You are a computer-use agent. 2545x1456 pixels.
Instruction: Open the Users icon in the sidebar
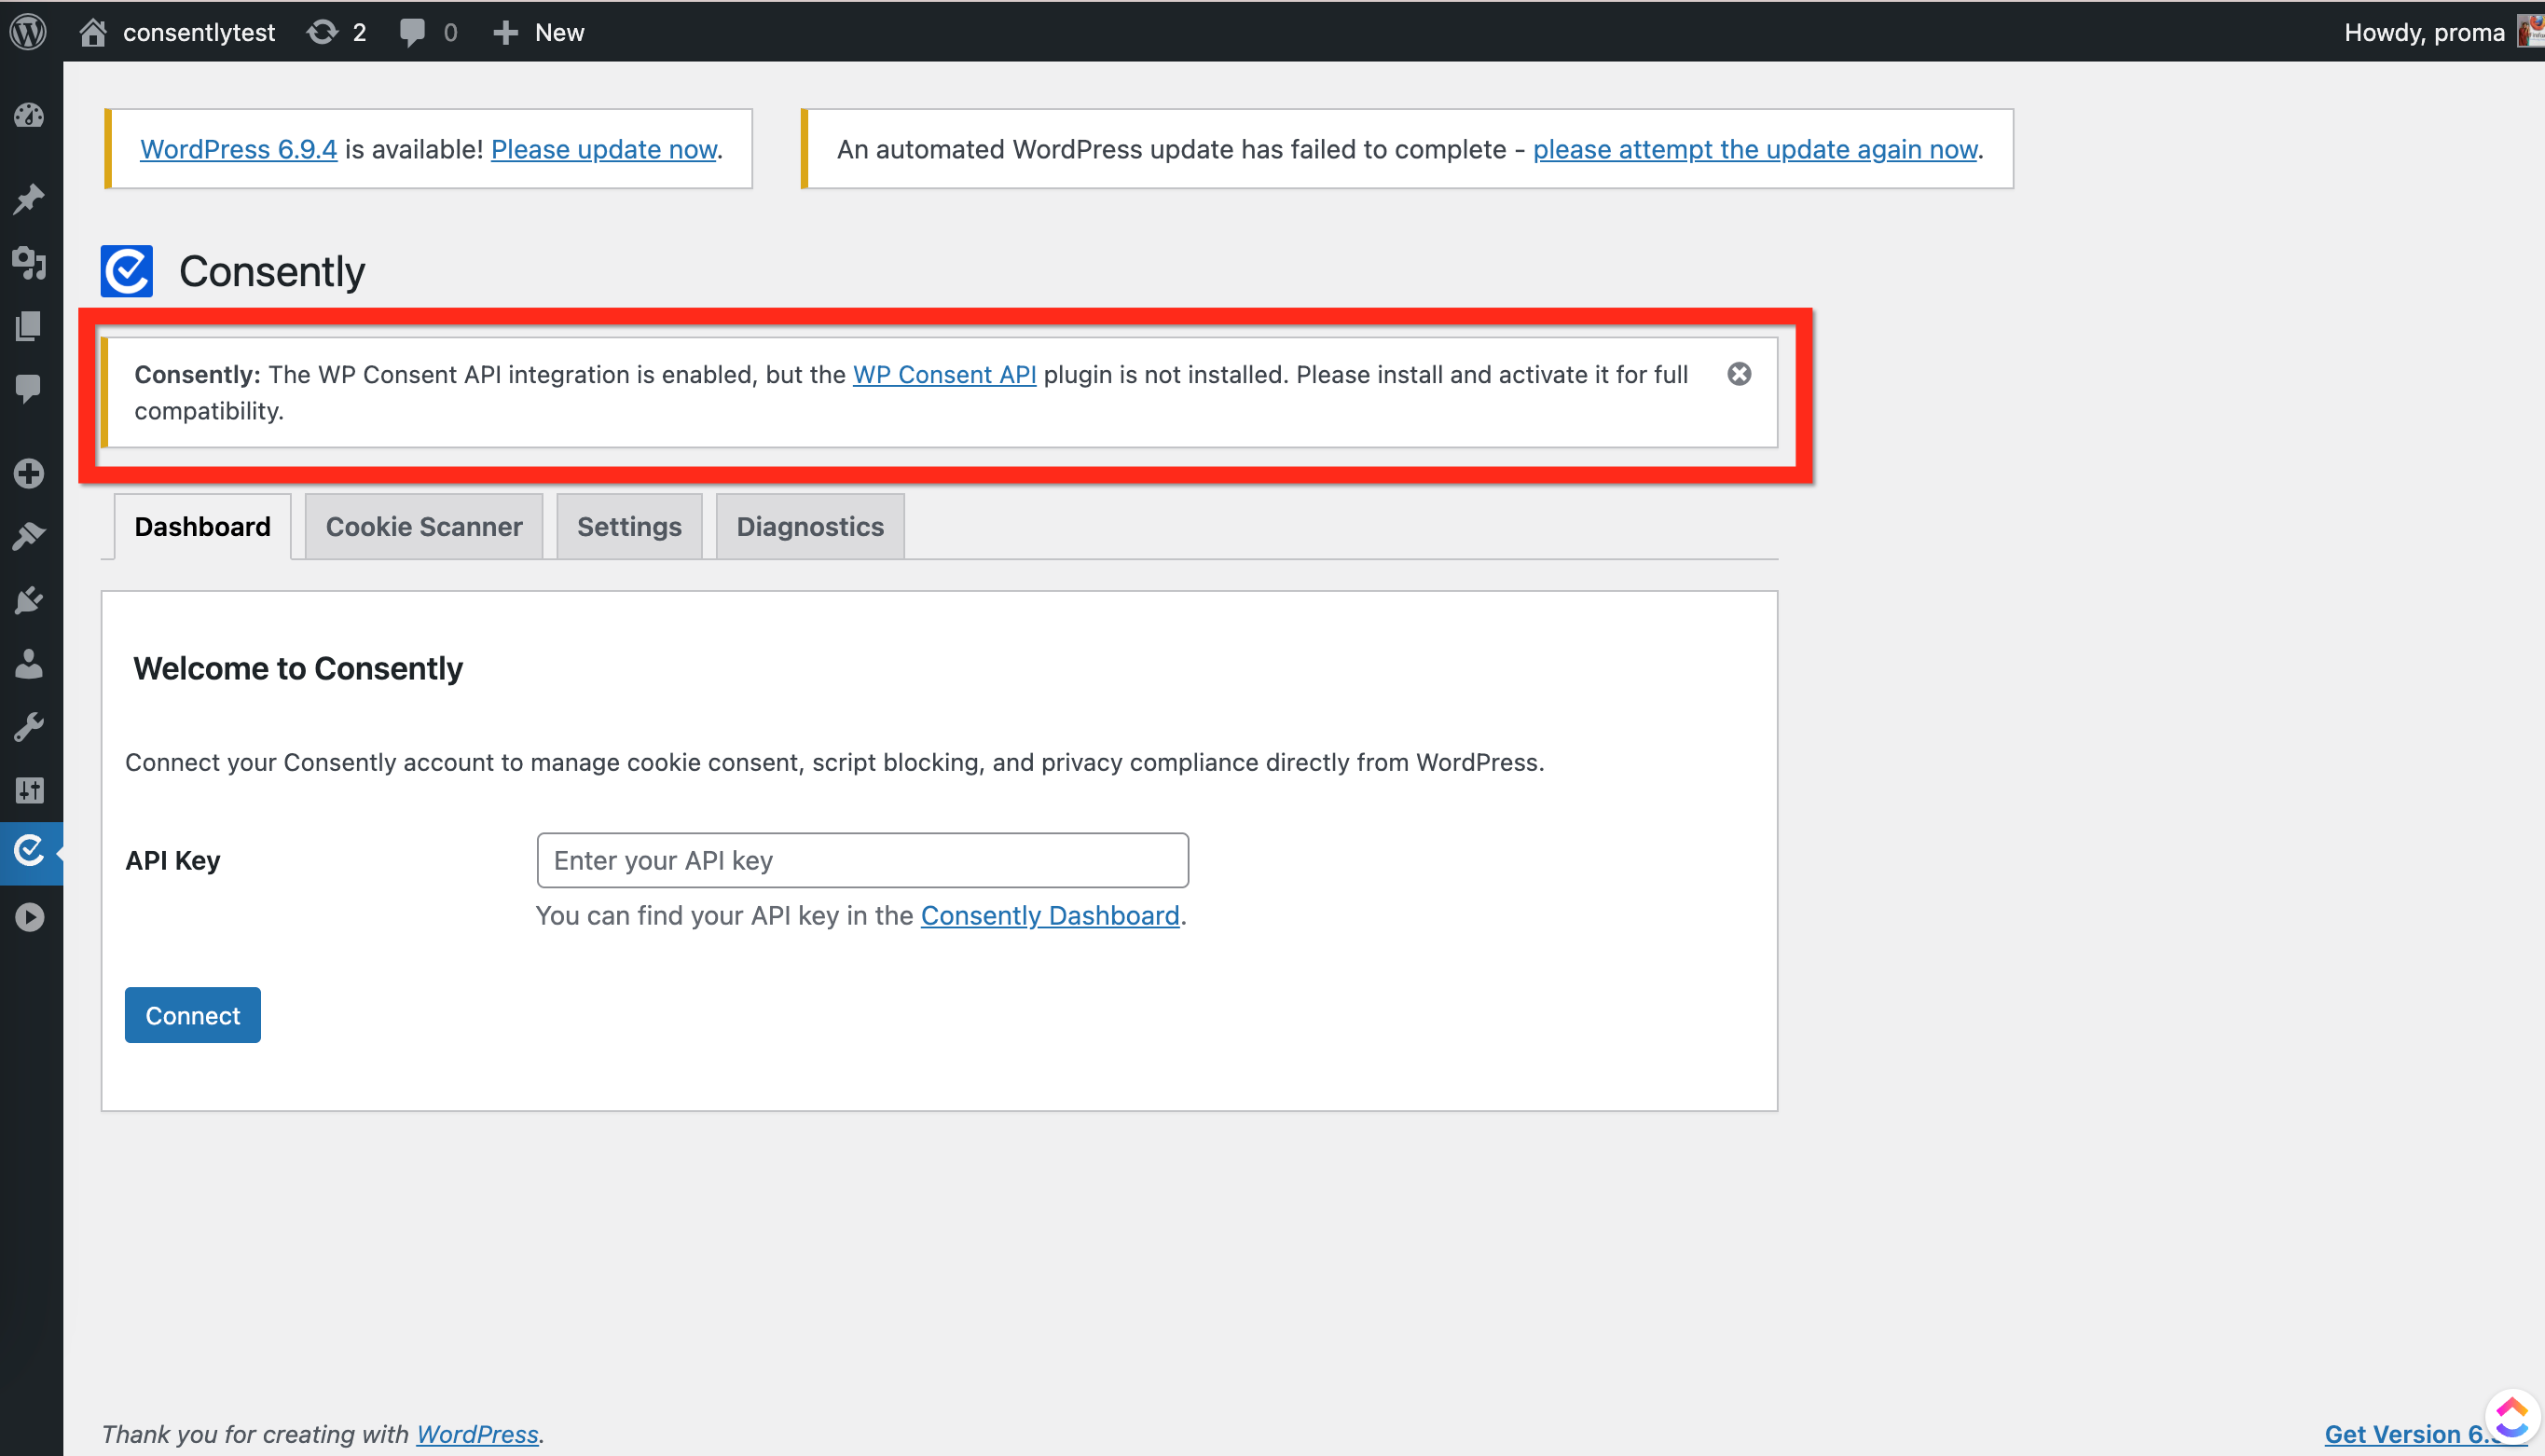[29, 663]
